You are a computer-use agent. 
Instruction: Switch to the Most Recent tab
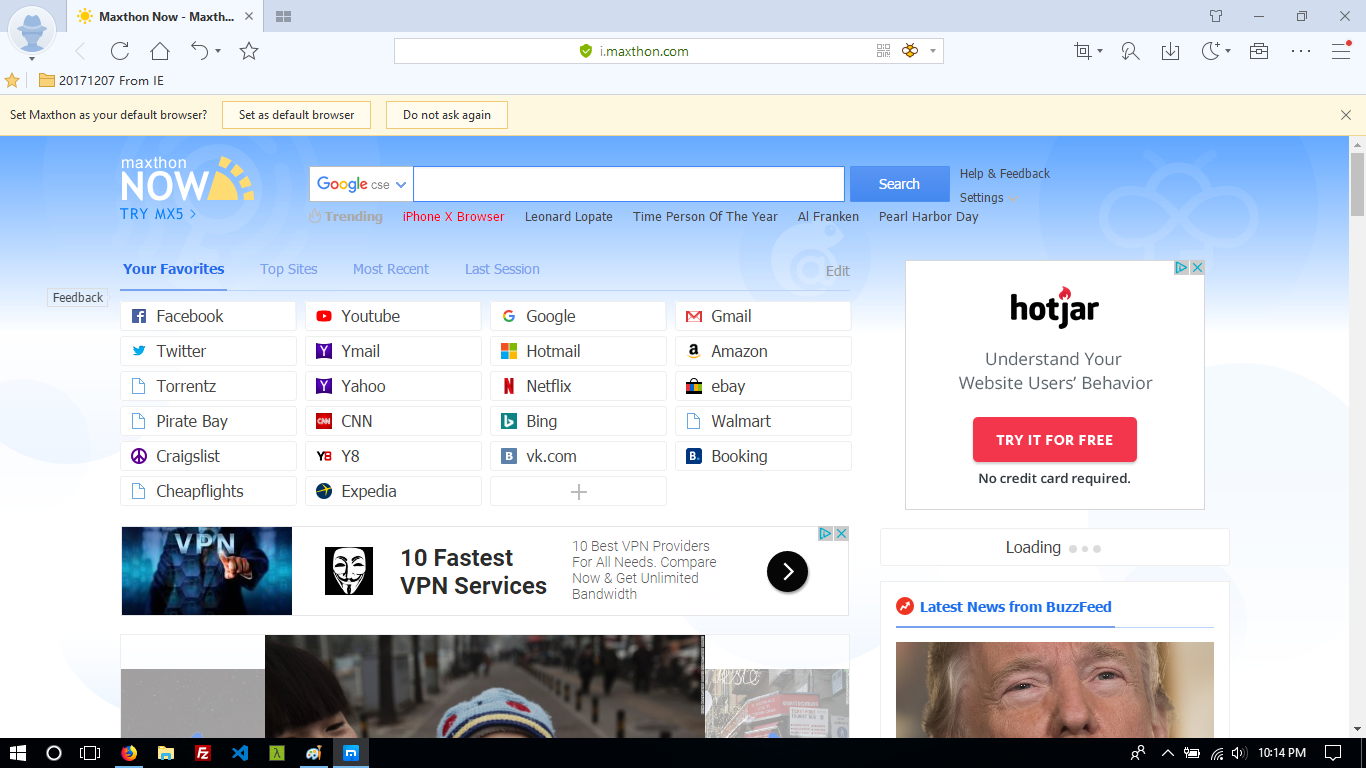pyautogui.click(x=391, y=269)
